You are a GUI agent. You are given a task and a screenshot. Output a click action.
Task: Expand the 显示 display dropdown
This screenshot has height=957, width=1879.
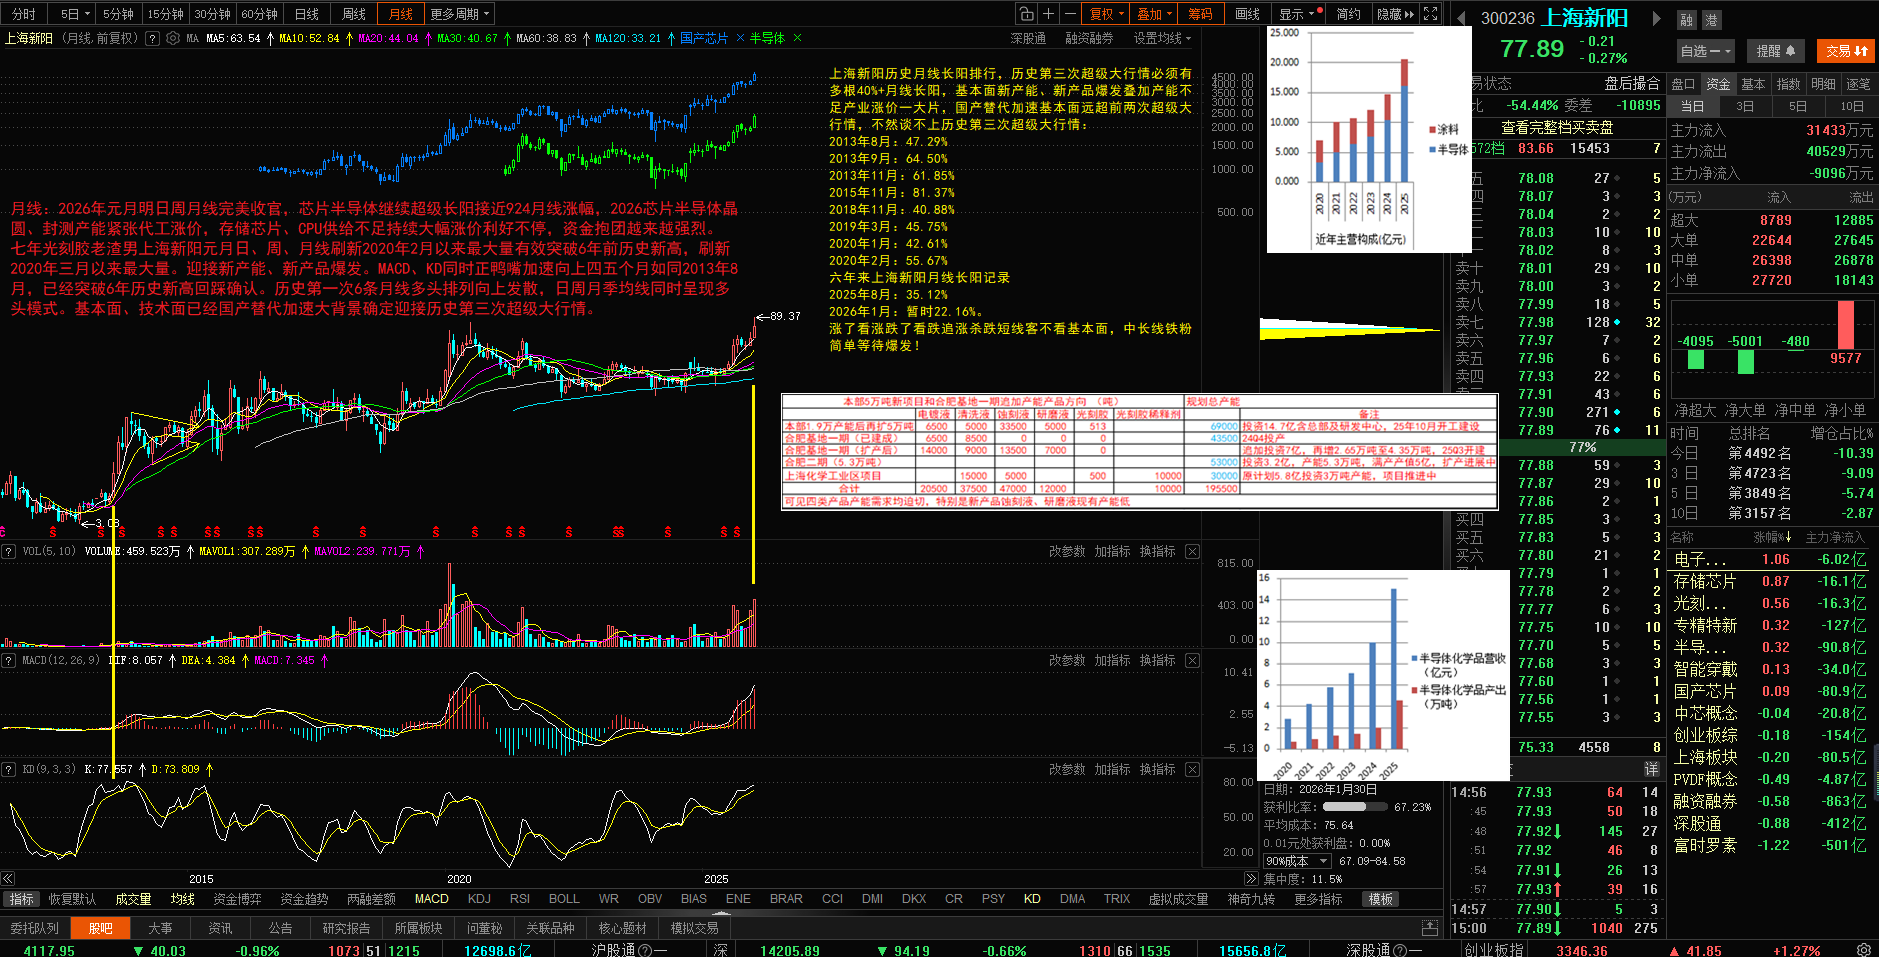pyautogui.click(x=1299, y=14)
